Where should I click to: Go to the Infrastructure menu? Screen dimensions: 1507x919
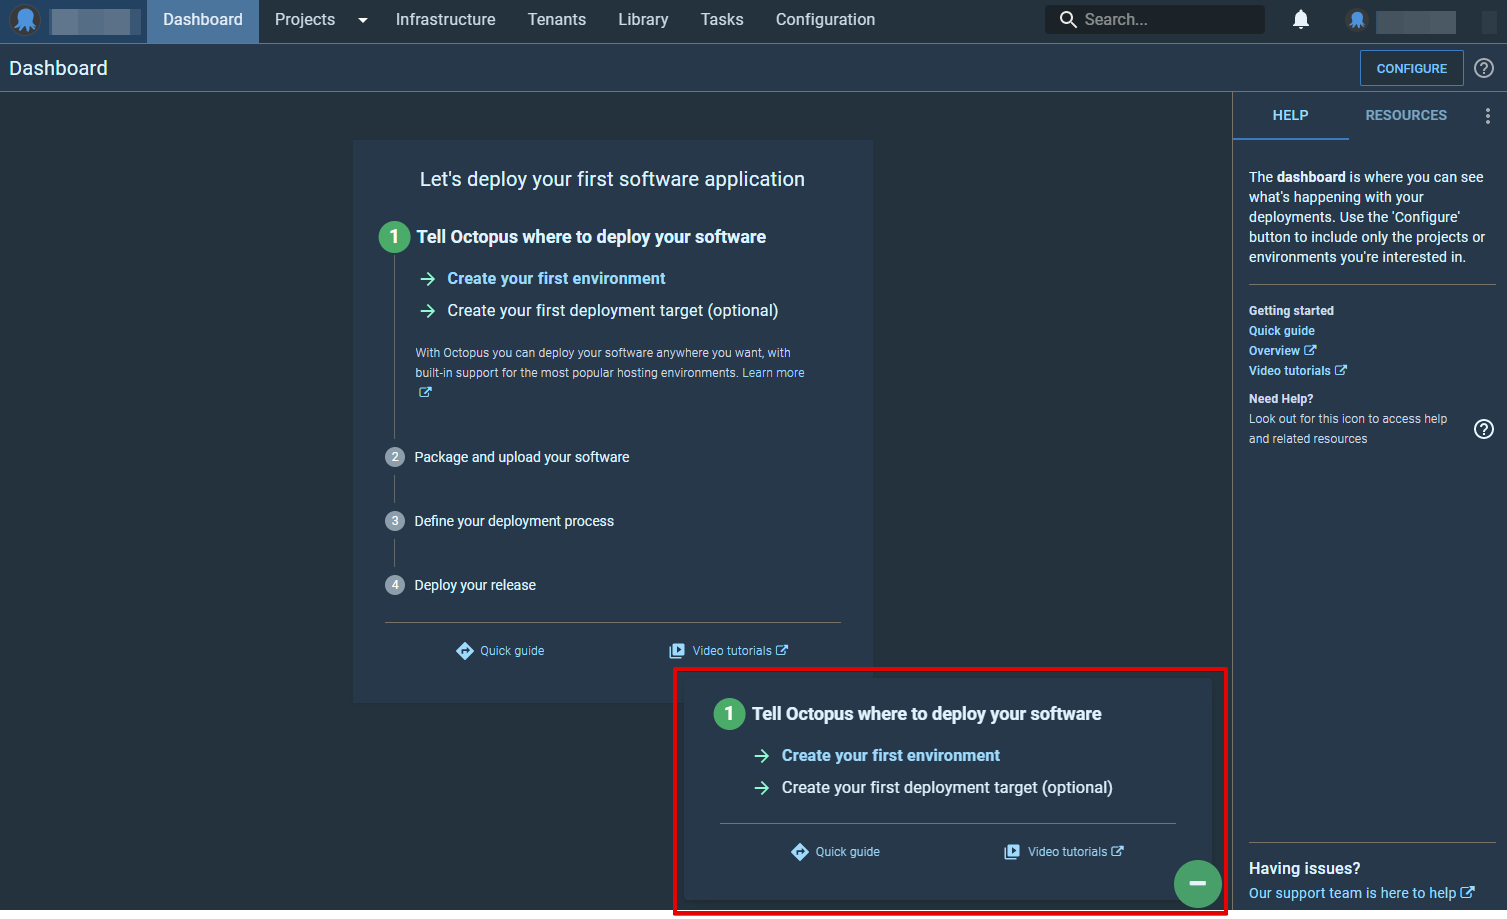point(446,20)
